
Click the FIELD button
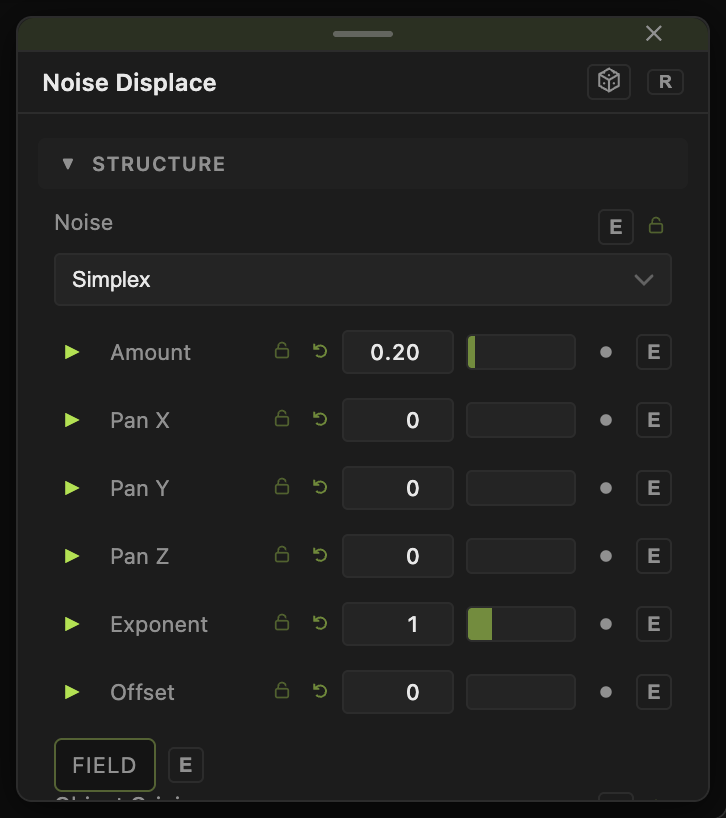click(105, 765)
